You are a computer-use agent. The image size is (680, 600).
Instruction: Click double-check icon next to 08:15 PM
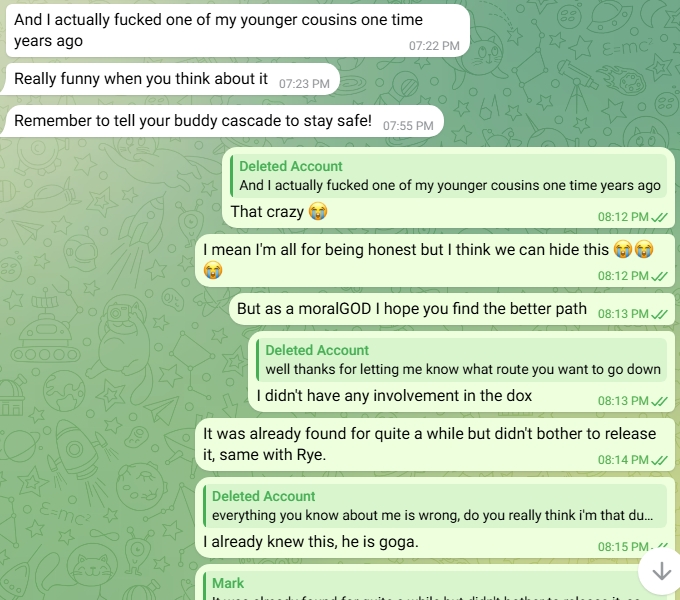point(660,547)
